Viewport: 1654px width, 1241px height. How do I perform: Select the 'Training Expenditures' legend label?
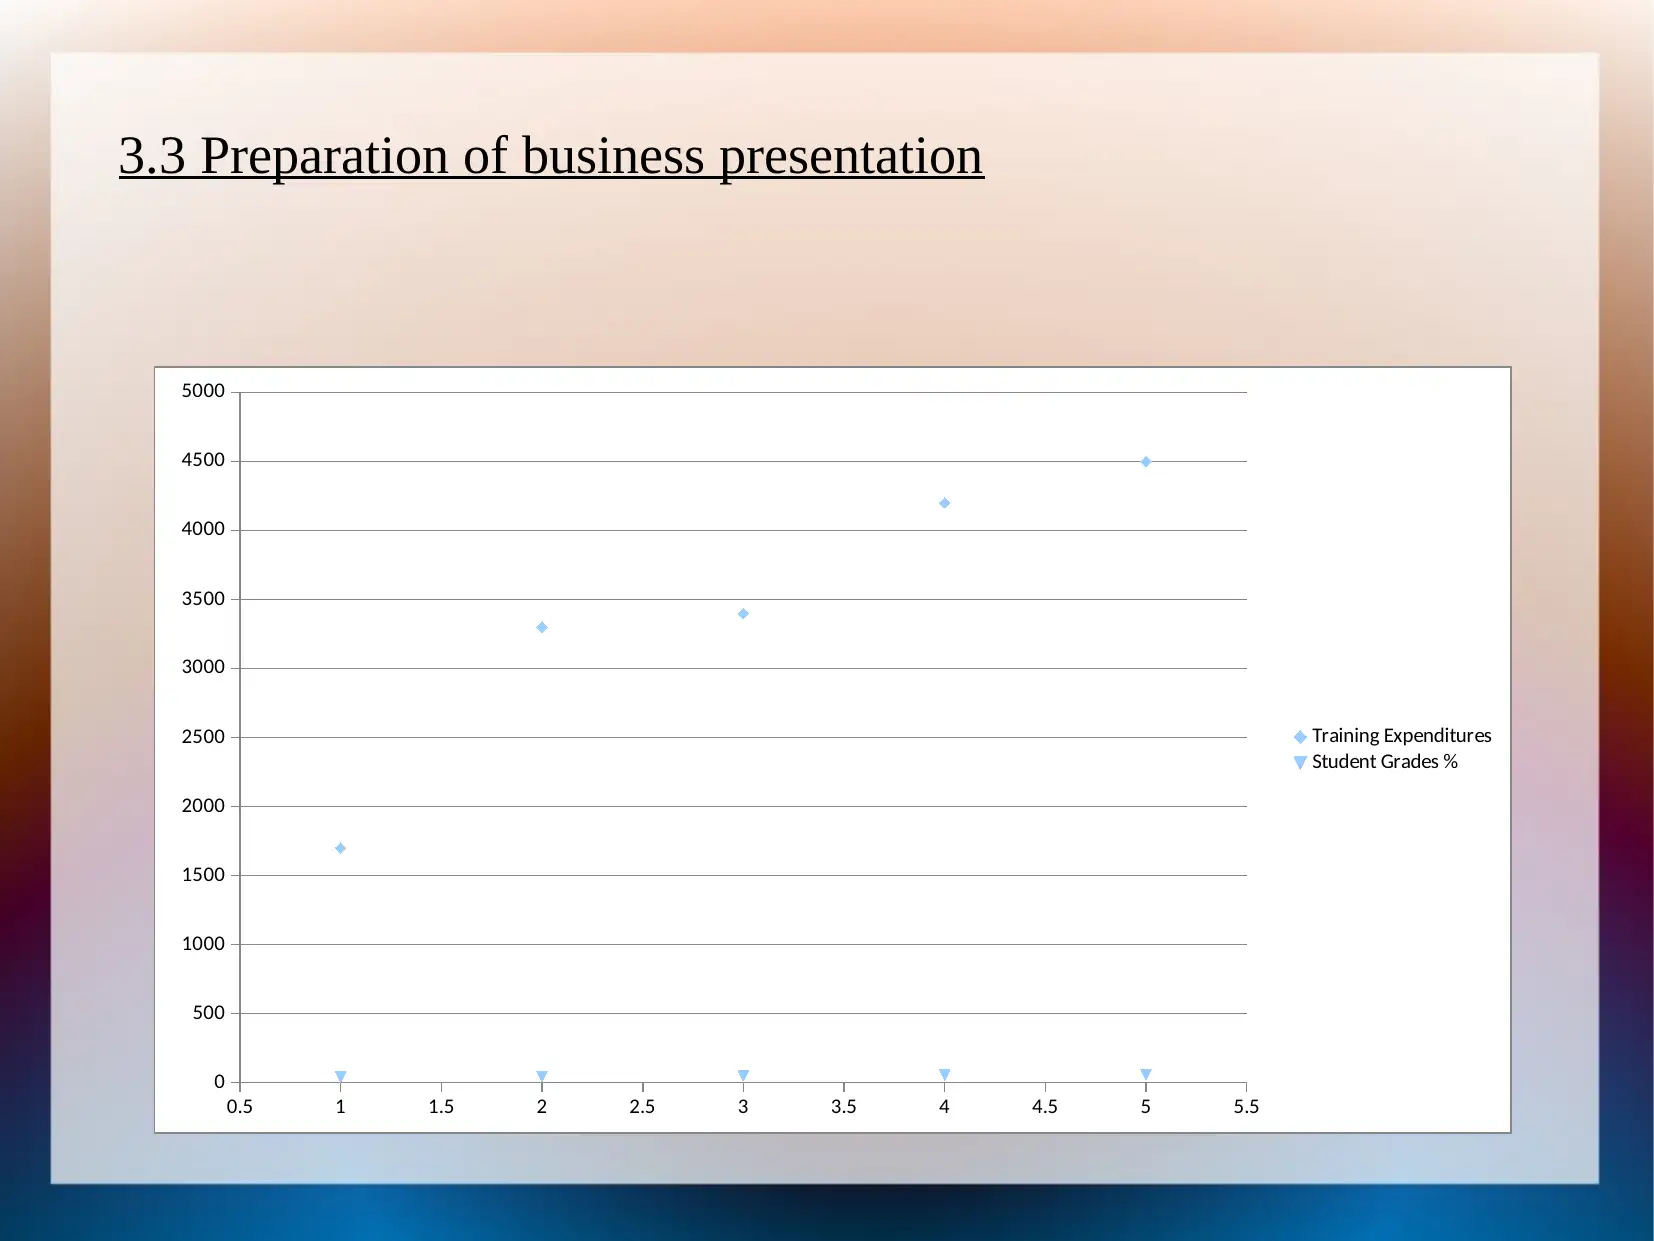click(x=1401, y=736)
